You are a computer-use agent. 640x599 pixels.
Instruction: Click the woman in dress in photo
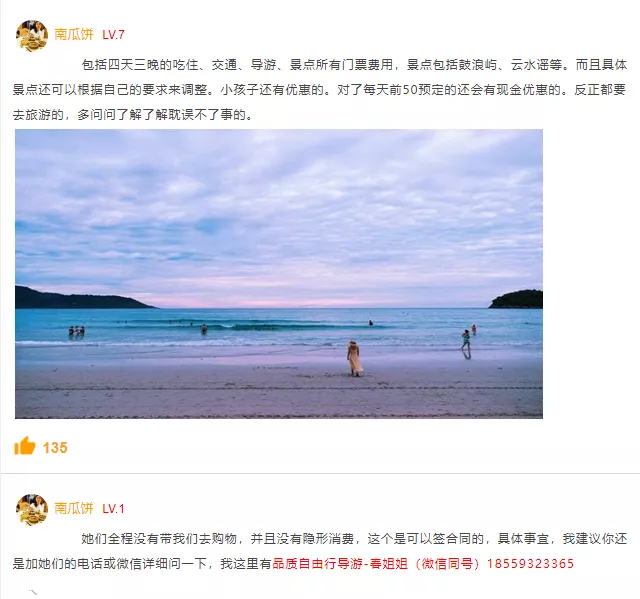click(x=354, y=358)
